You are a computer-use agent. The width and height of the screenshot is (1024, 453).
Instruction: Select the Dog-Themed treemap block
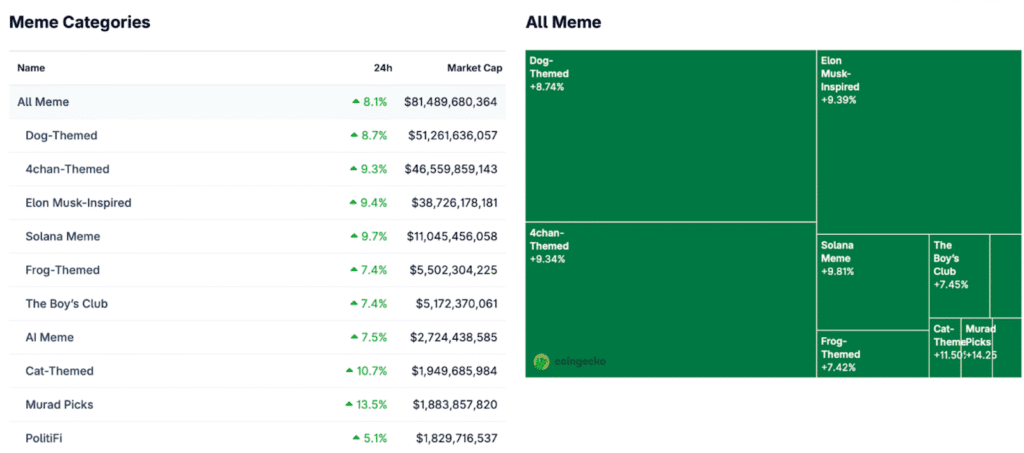(x=670, y=135)
